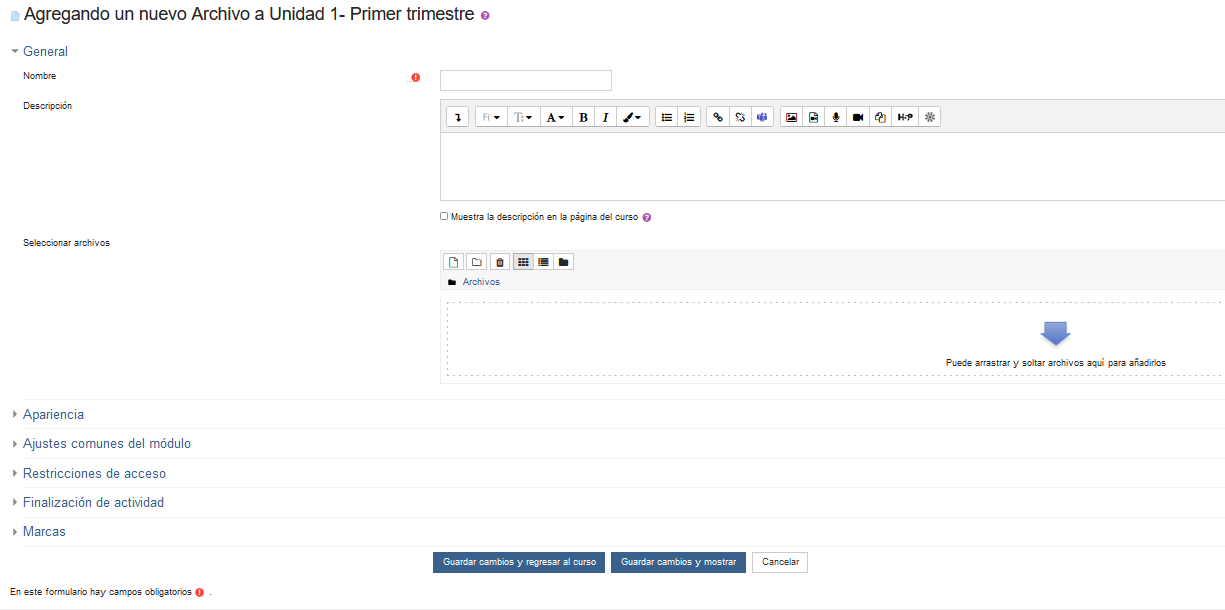
Task: Click the record audio microphone icon
Action: 836,117
